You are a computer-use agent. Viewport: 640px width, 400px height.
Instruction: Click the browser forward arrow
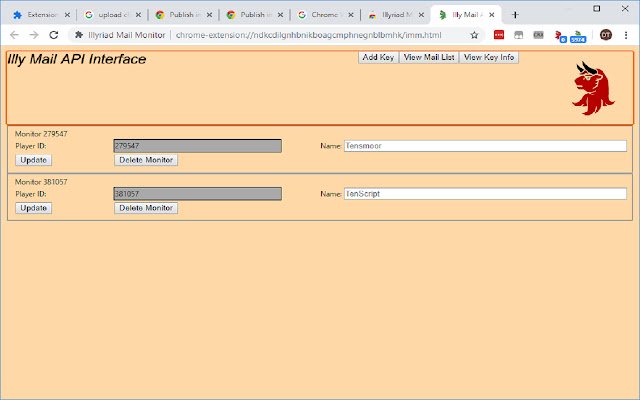pos(34,35)
